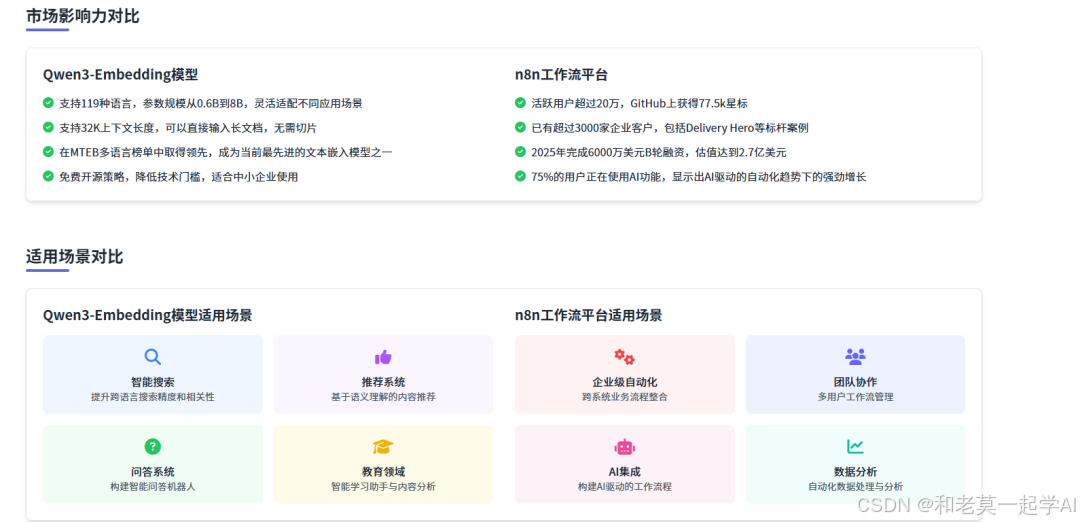Click the text 构建AI驱动的工作流程
This screenshot has width=1080, height=522.
[625, 487]
